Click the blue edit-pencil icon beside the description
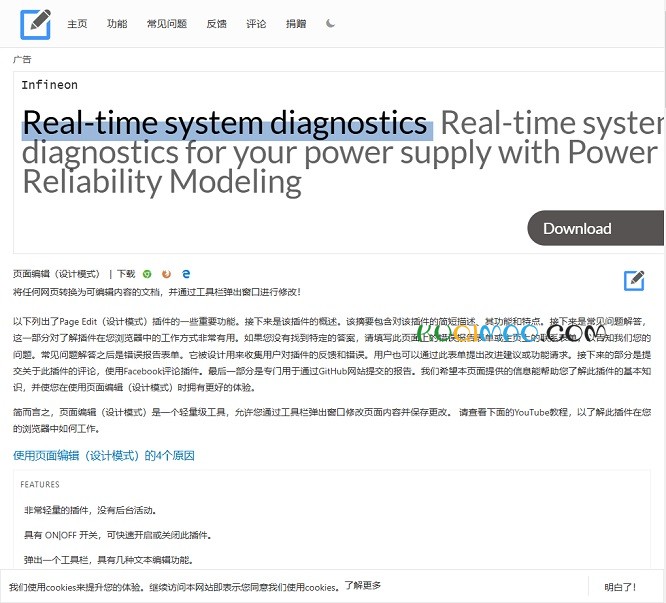Image resolution: width=666 pixels, height=603 pixels. coord(634,280)
